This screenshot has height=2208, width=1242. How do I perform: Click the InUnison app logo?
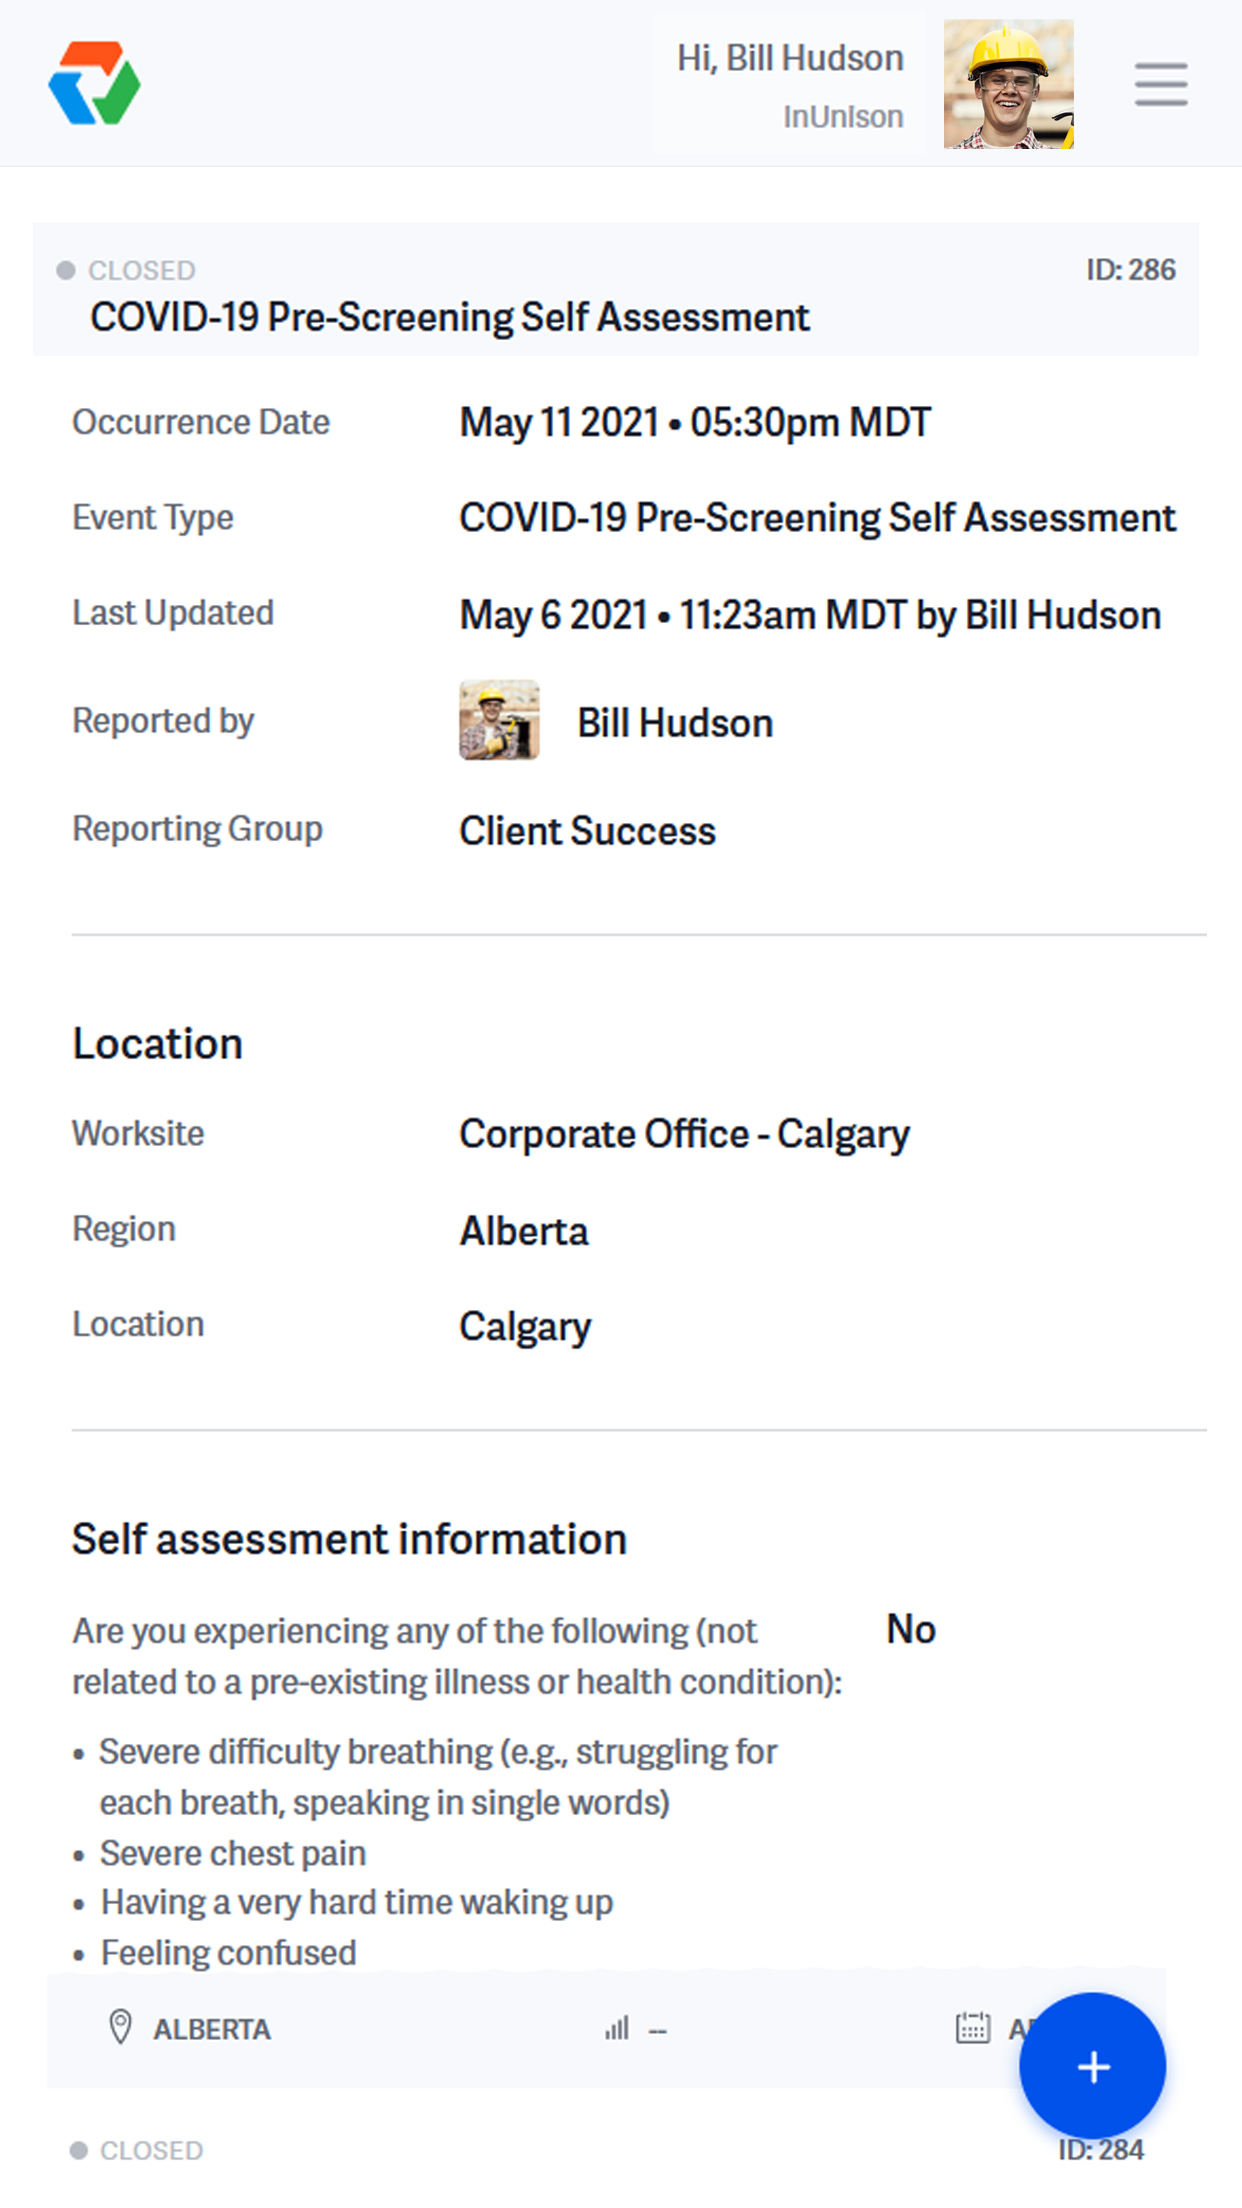(x=95, y=83)
